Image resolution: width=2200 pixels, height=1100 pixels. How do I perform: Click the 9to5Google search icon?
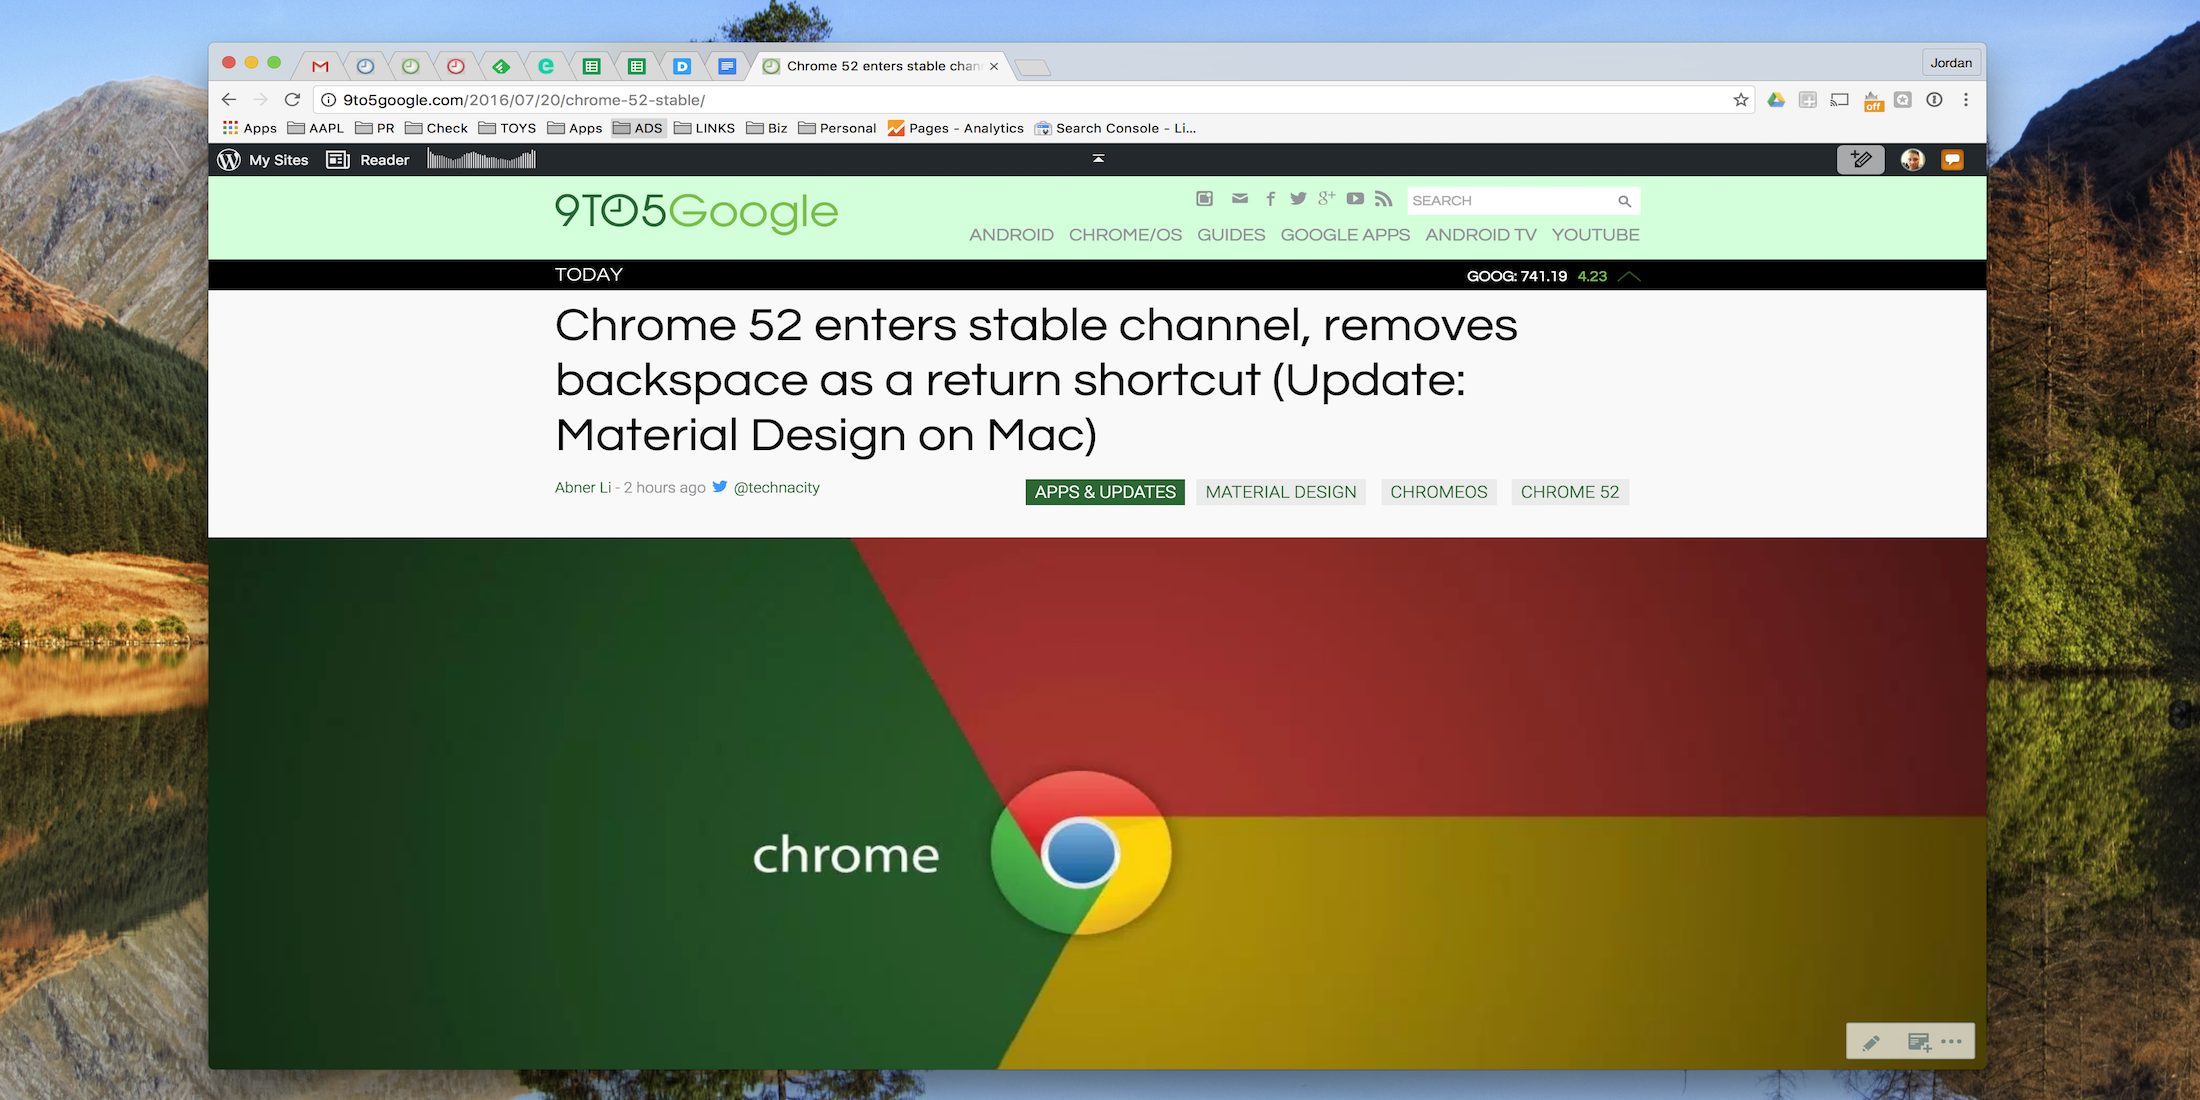pos(1626,201)
